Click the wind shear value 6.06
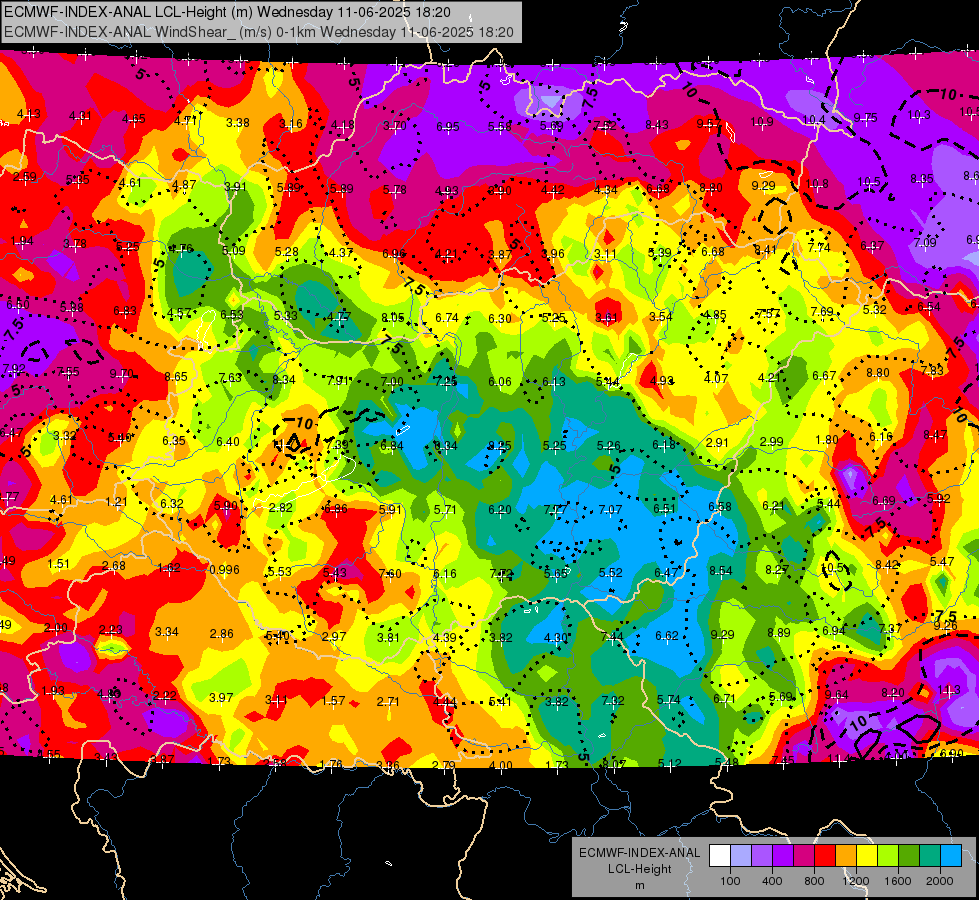979x900 pixels. [x=500, y=382]
